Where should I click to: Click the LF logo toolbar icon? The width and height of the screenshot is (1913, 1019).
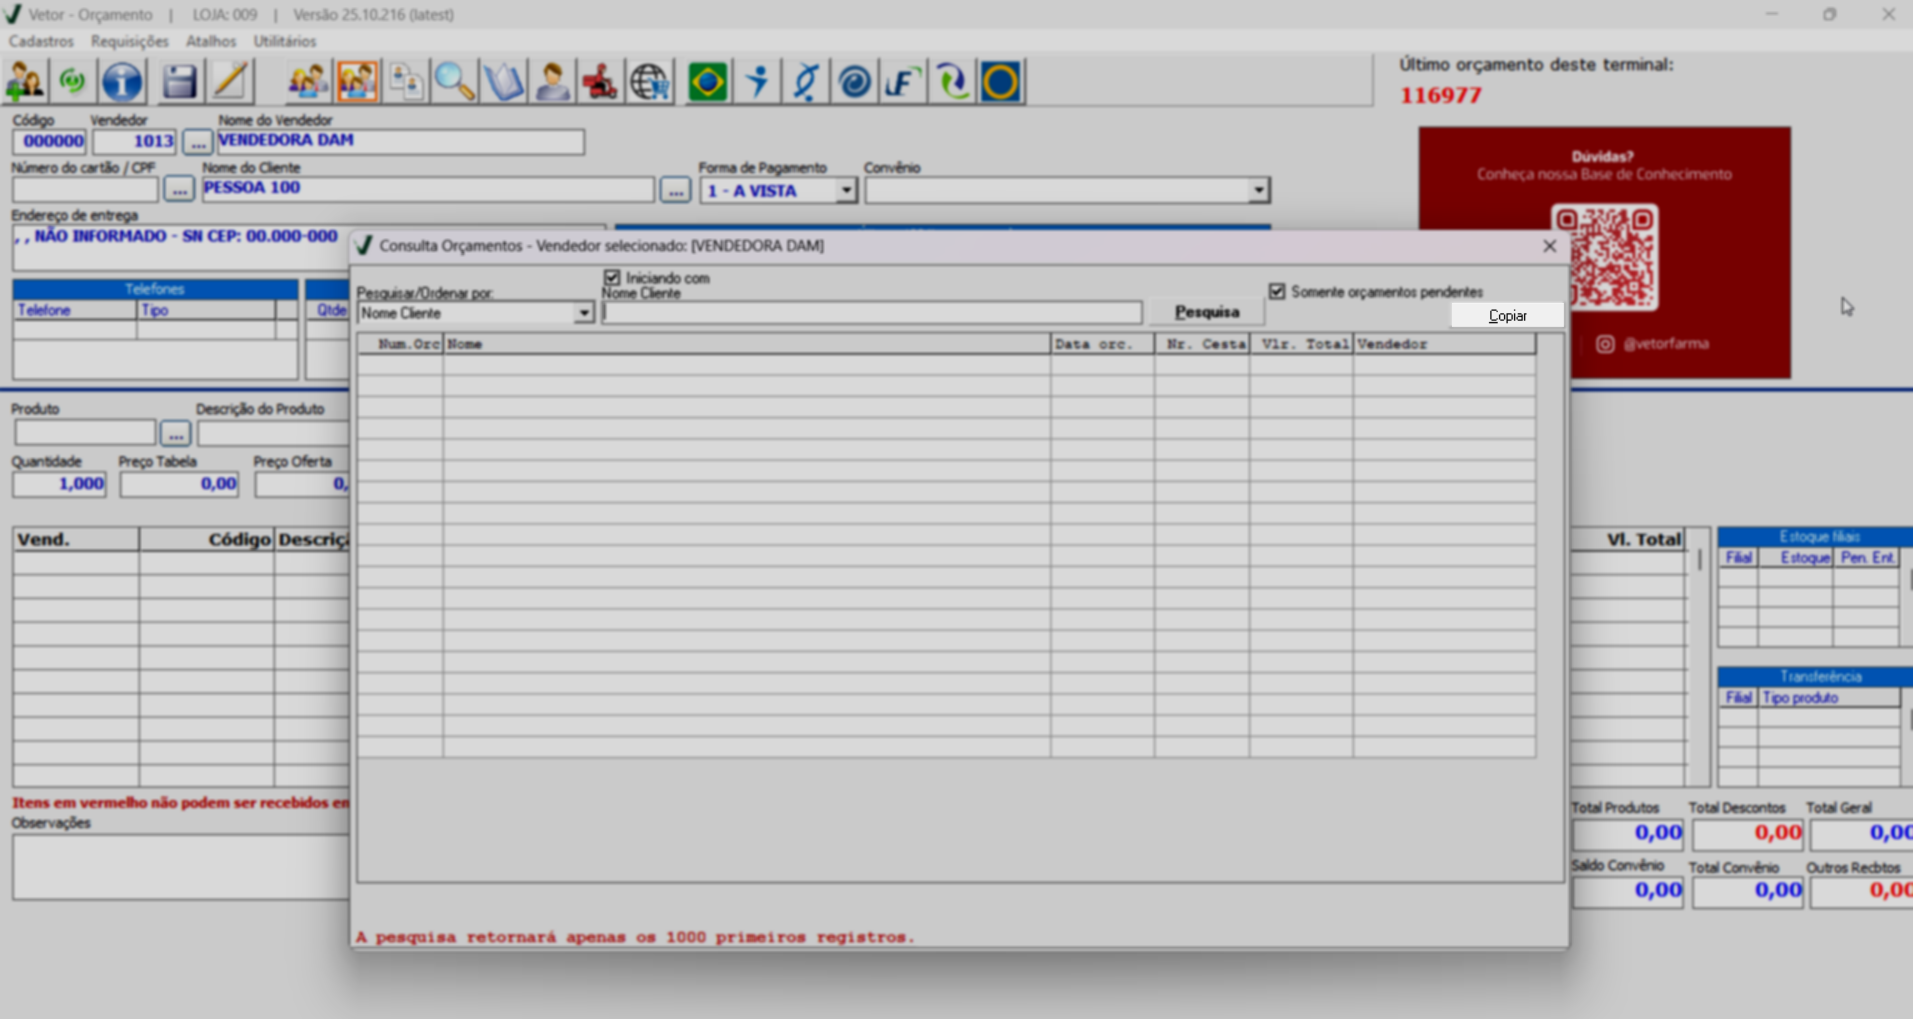click(903, 82)
